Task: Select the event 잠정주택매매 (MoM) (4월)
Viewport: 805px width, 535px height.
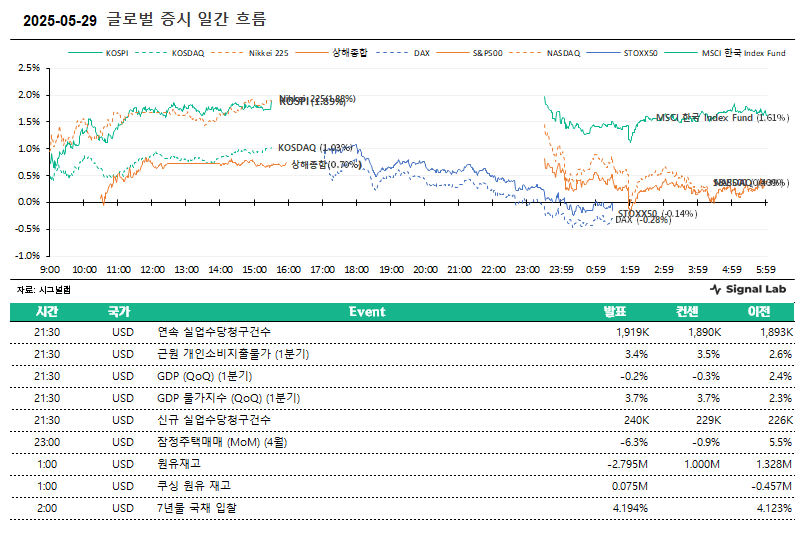Action: [x=222, y=442]
